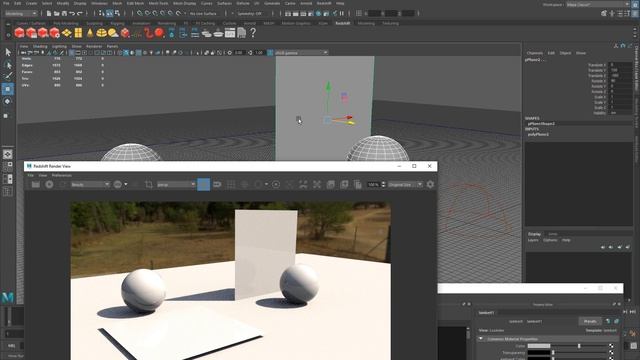Switch to the Display tab in the Layer Editor

(x=534, y=234)
